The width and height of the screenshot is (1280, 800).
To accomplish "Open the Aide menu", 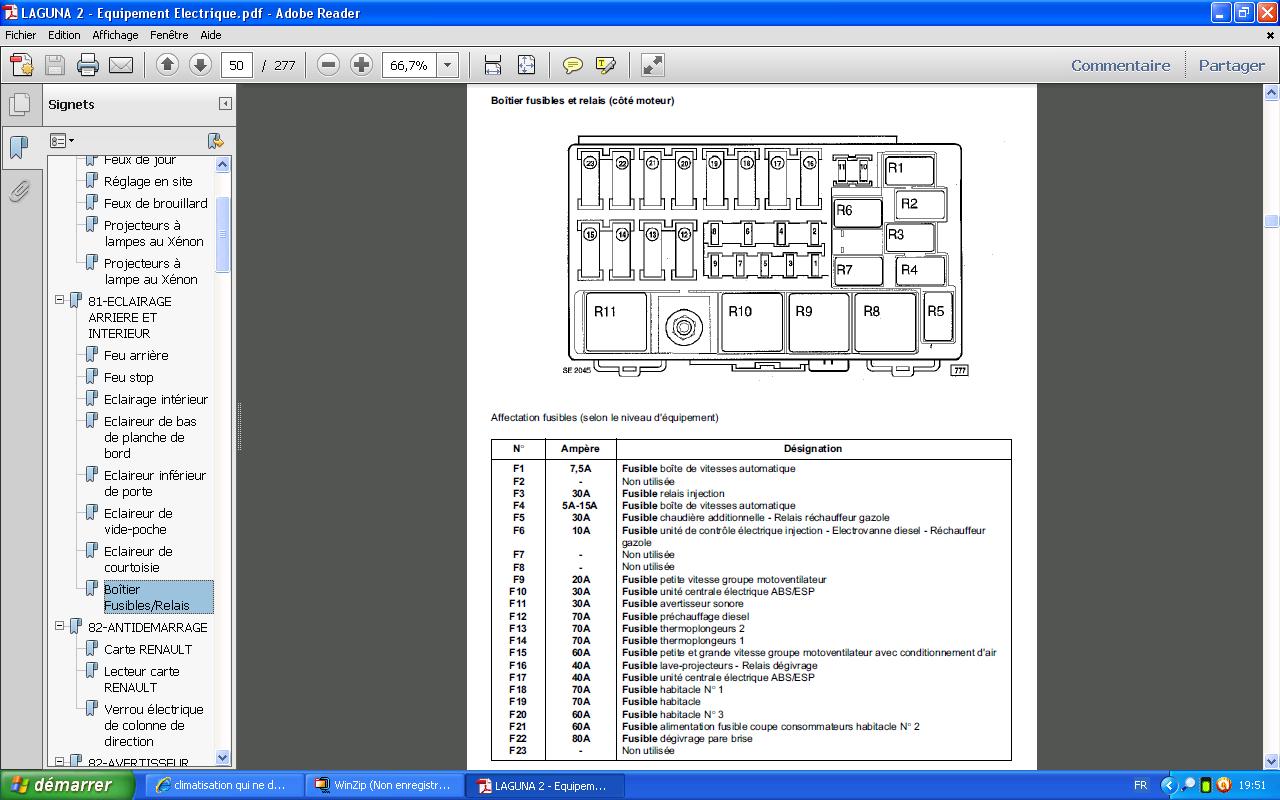I will point(211,35).
